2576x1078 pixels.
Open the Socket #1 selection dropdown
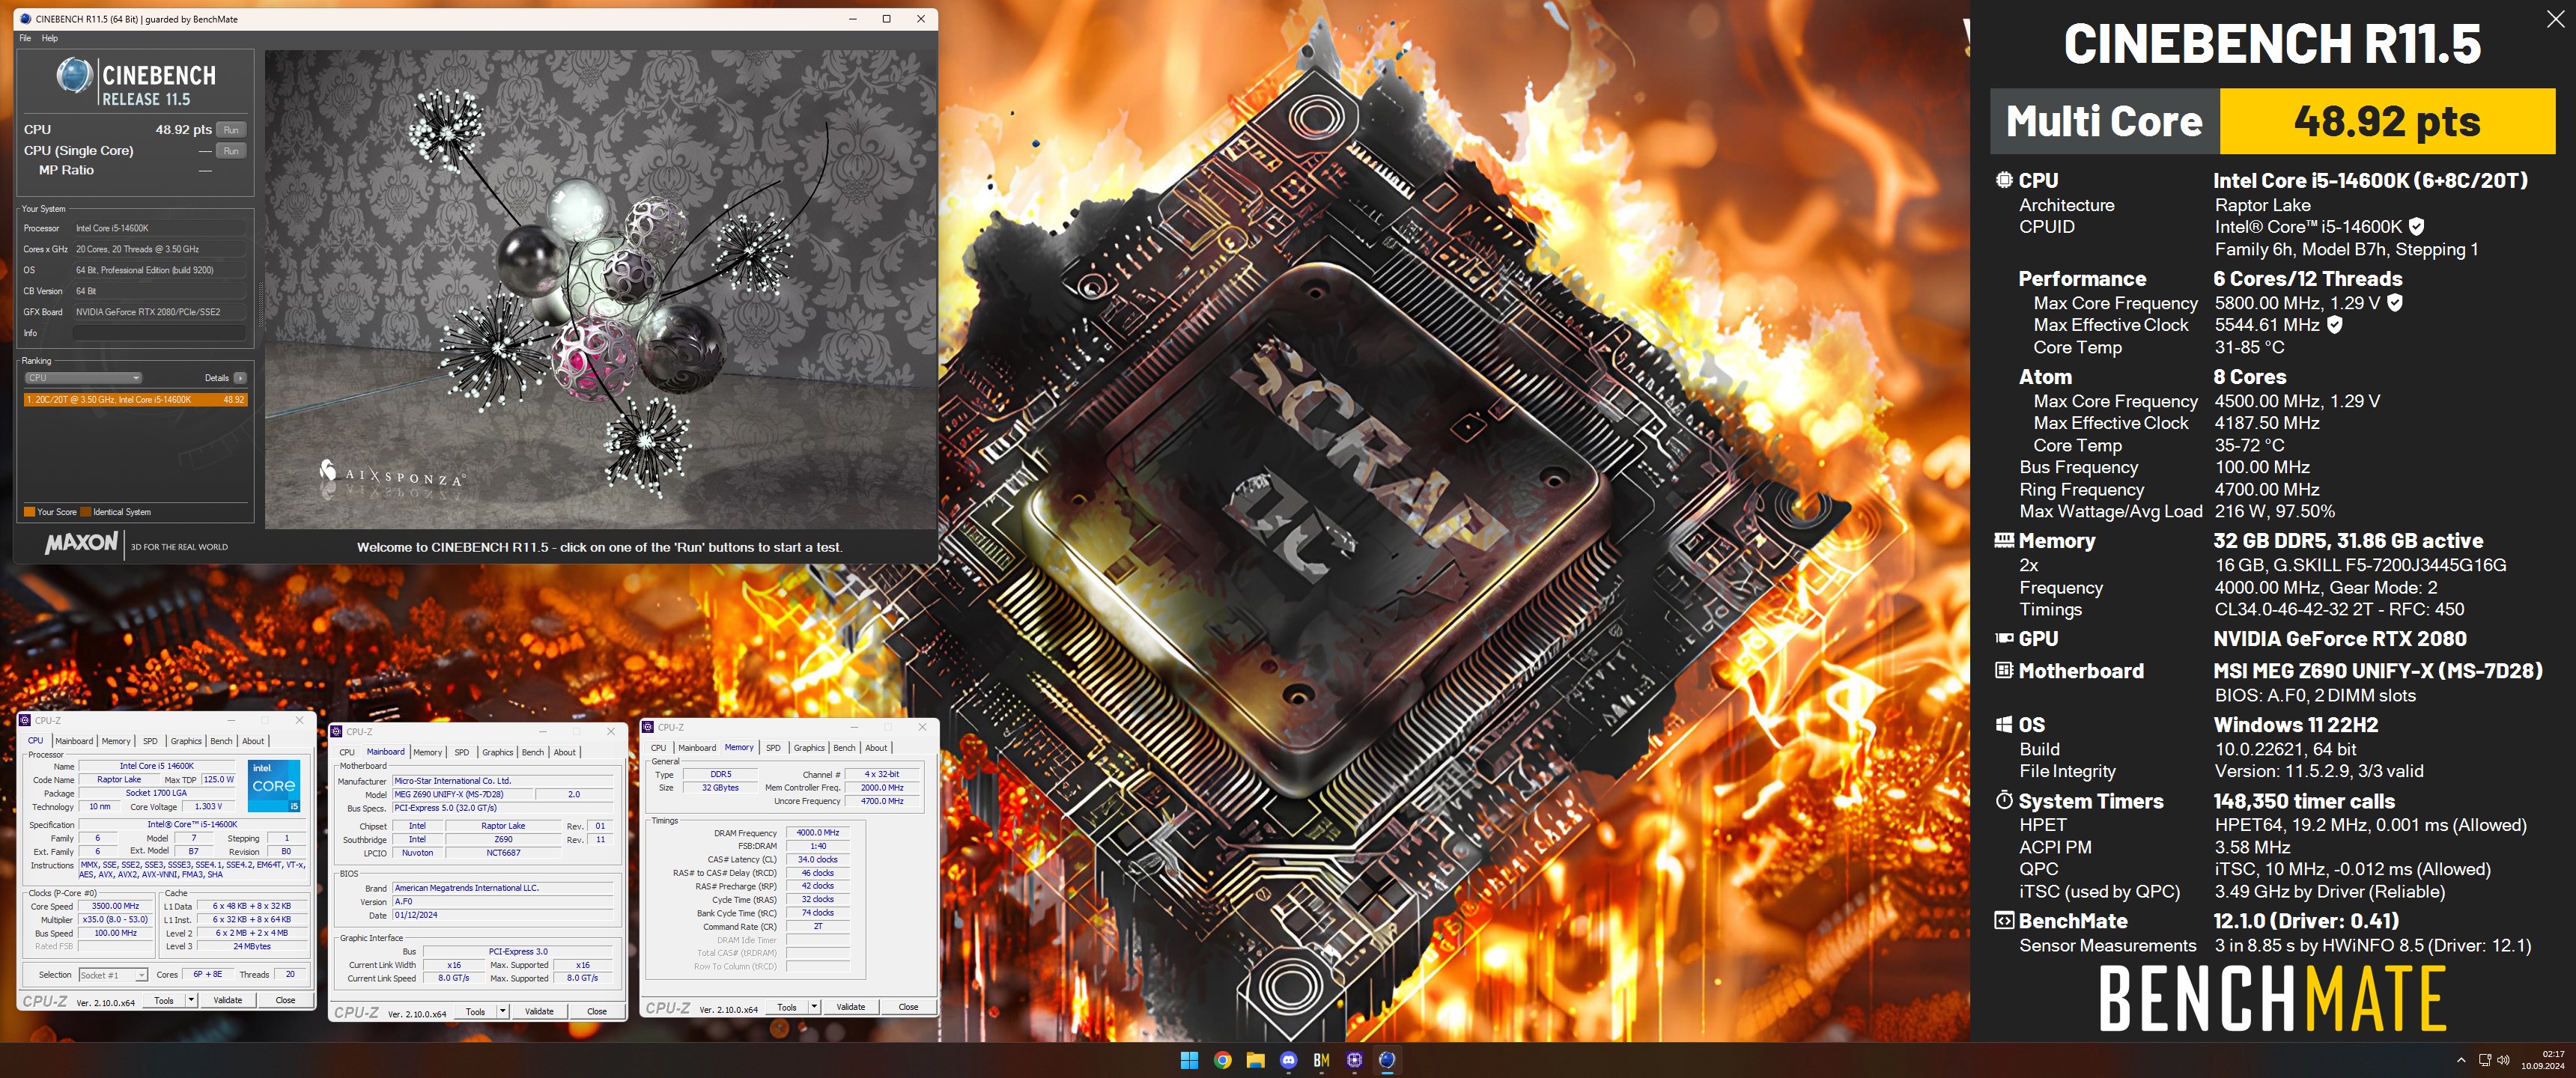click(113, 975)
